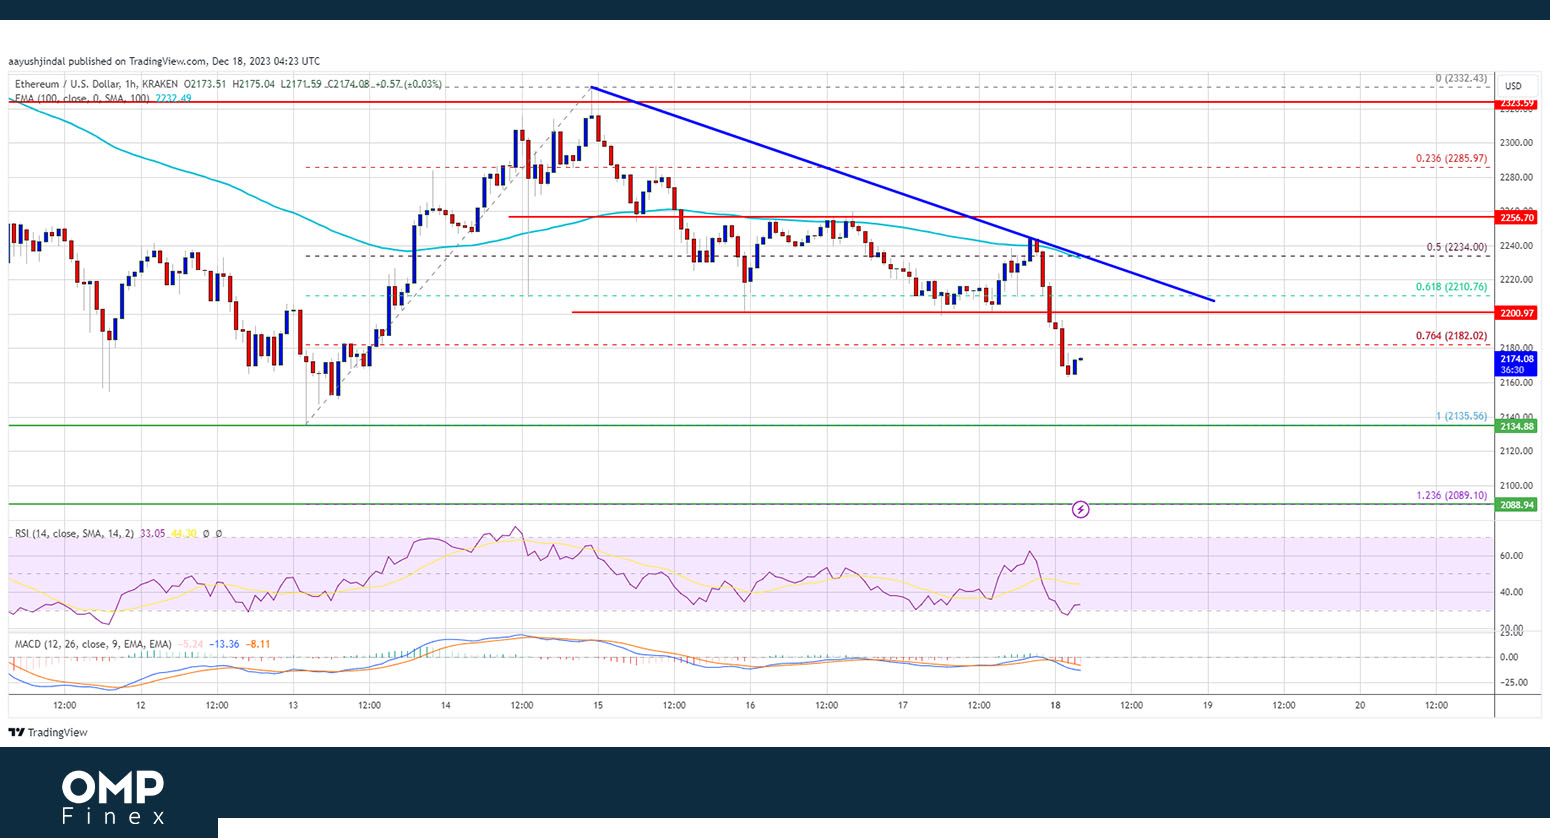Click the high price H2175.04
Image resolution: width=1550 pixels, height=838 pixels.
(255, 85)
